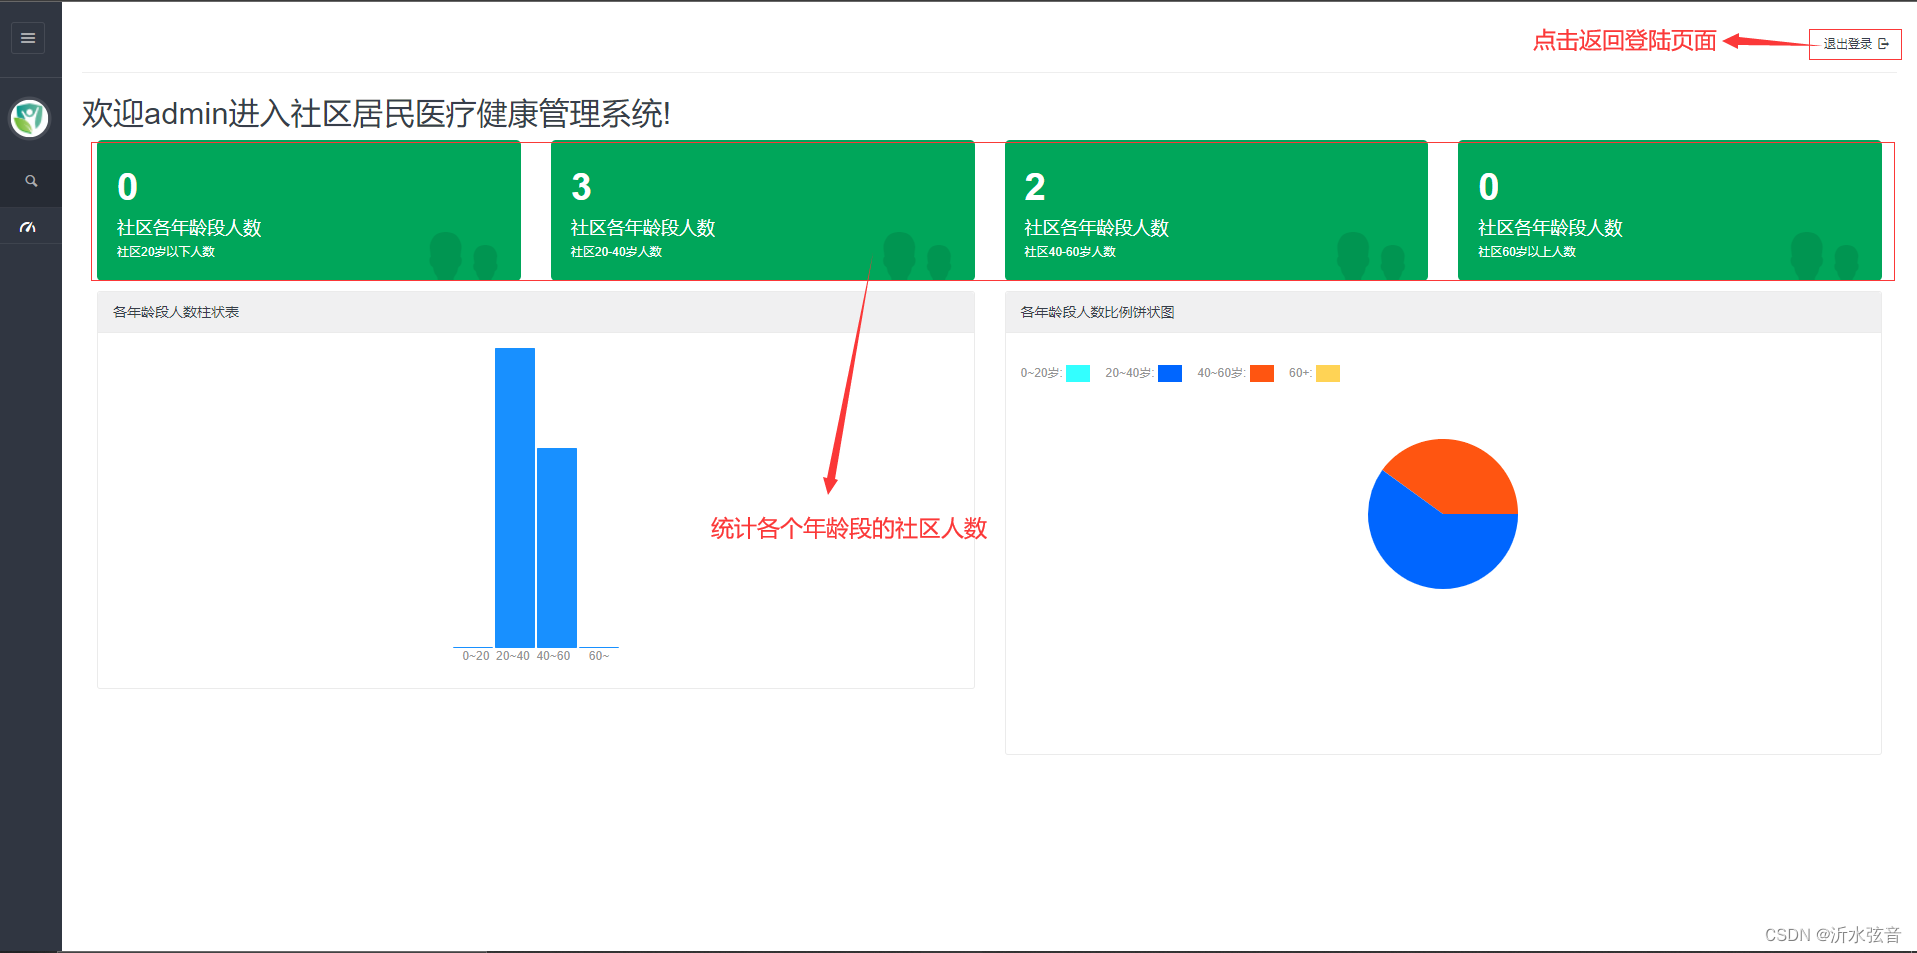Click the 各年龄段人数比例饼状图 panel header
The image size is (1917, 953).
[x=1443, y=312]
